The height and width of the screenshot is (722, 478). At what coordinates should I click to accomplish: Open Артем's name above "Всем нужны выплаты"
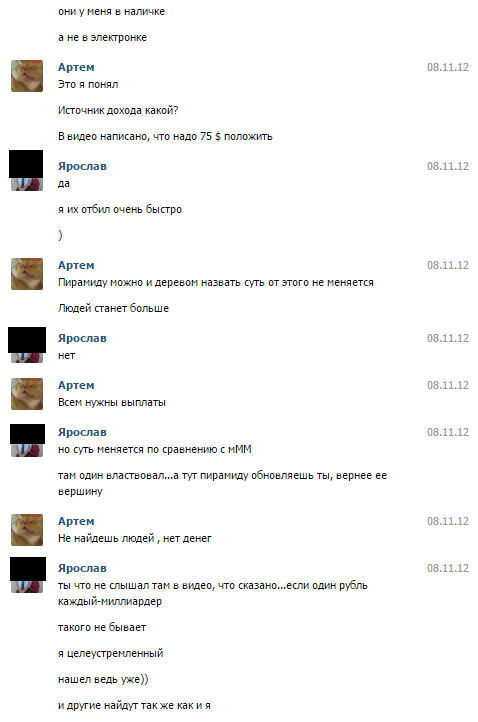pos(76,385)
